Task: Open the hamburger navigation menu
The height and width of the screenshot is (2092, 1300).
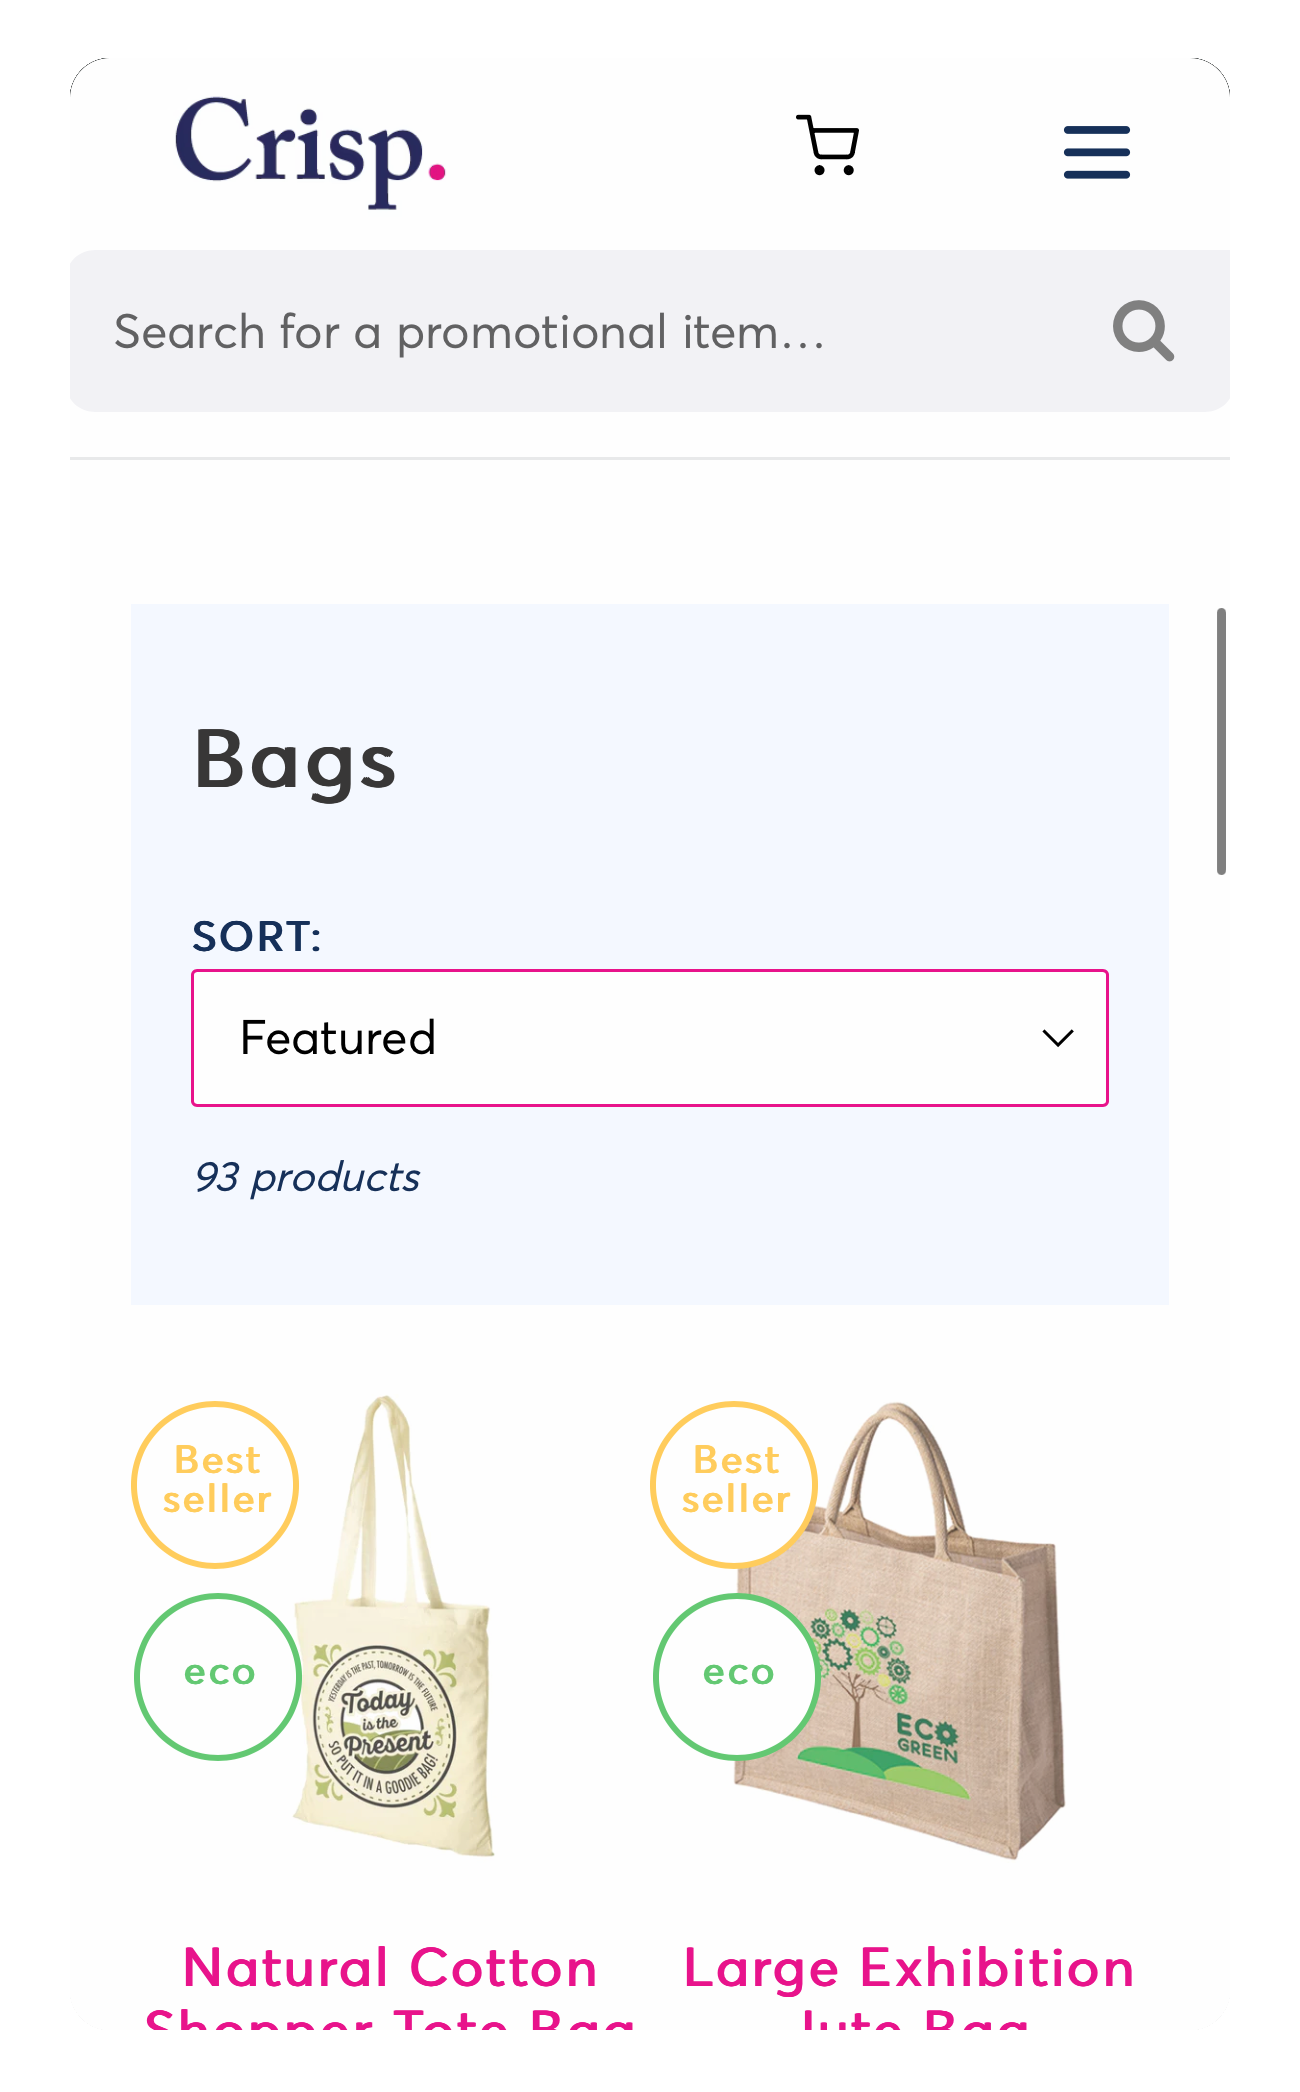Action: pos(1096,152)
